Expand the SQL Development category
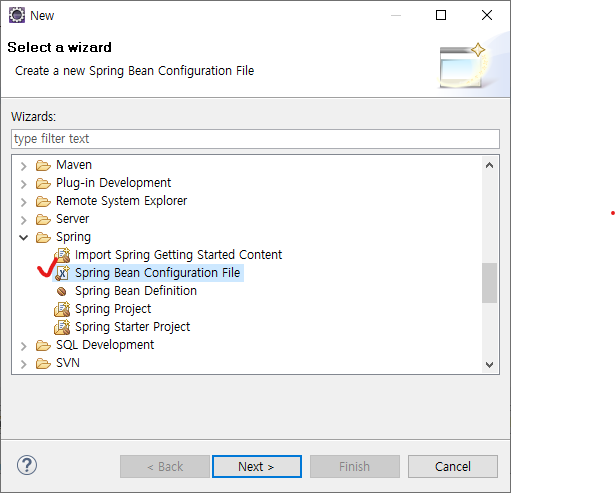The width and height of the screenshot is (615, 493). tap(24, 345)
